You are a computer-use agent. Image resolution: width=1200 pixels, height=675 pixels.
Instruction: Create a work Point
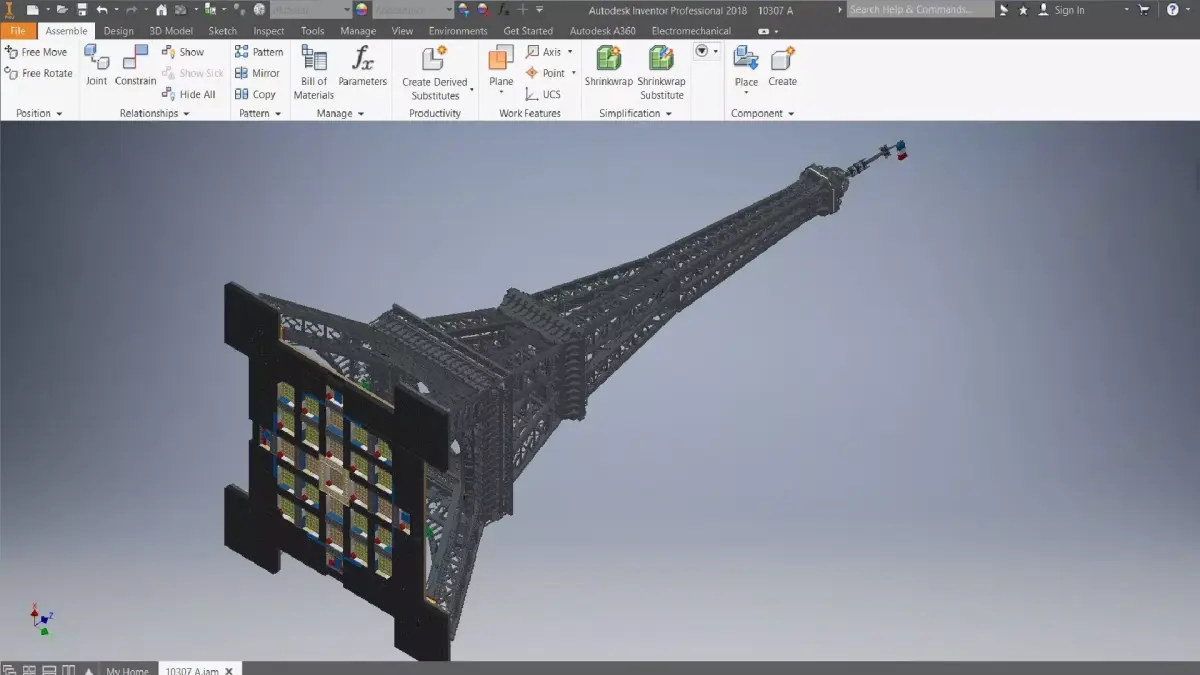click(x=546, y=73)
